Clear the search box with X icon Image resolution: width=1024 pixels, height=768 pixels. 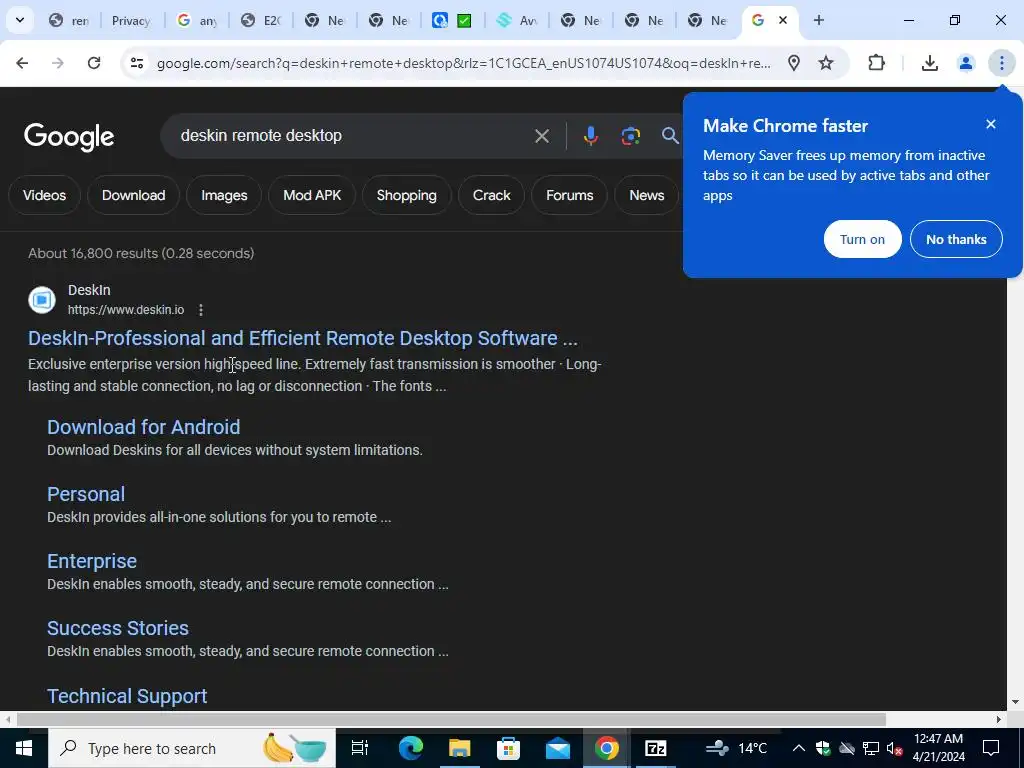pos(541,136)
